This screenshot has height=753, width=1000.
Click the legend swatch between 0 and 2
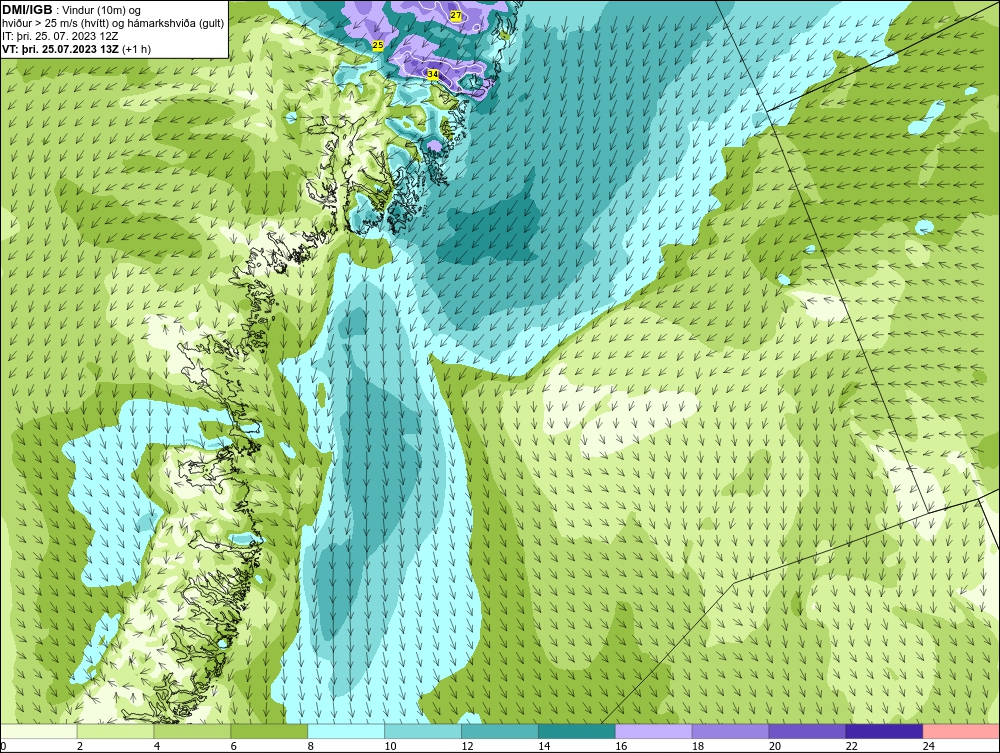click(38, 731)
